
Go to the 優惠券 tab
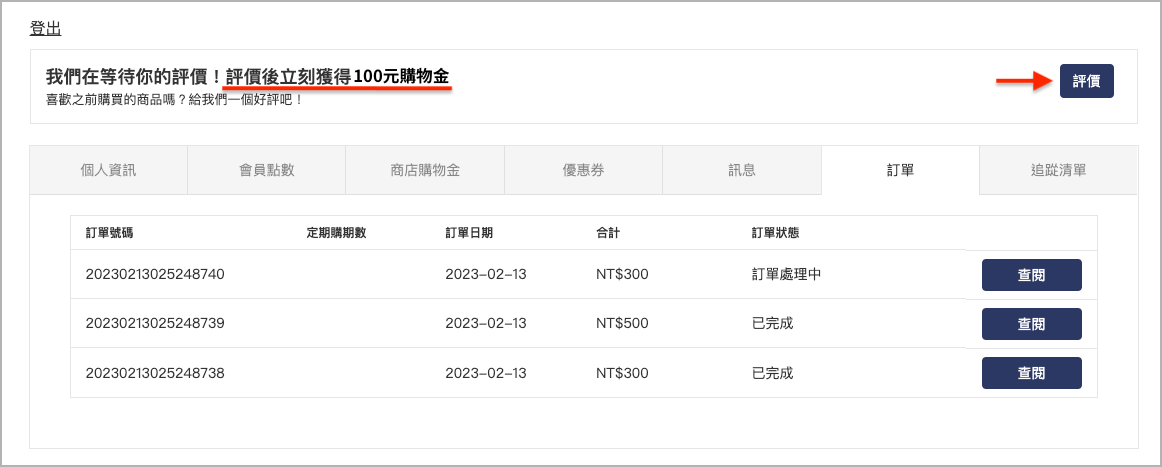click(x=583, y=170)
